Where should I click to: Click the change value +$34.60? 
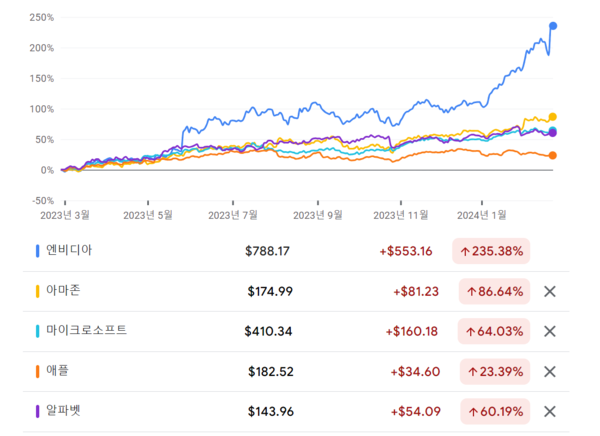coord(415,372)
